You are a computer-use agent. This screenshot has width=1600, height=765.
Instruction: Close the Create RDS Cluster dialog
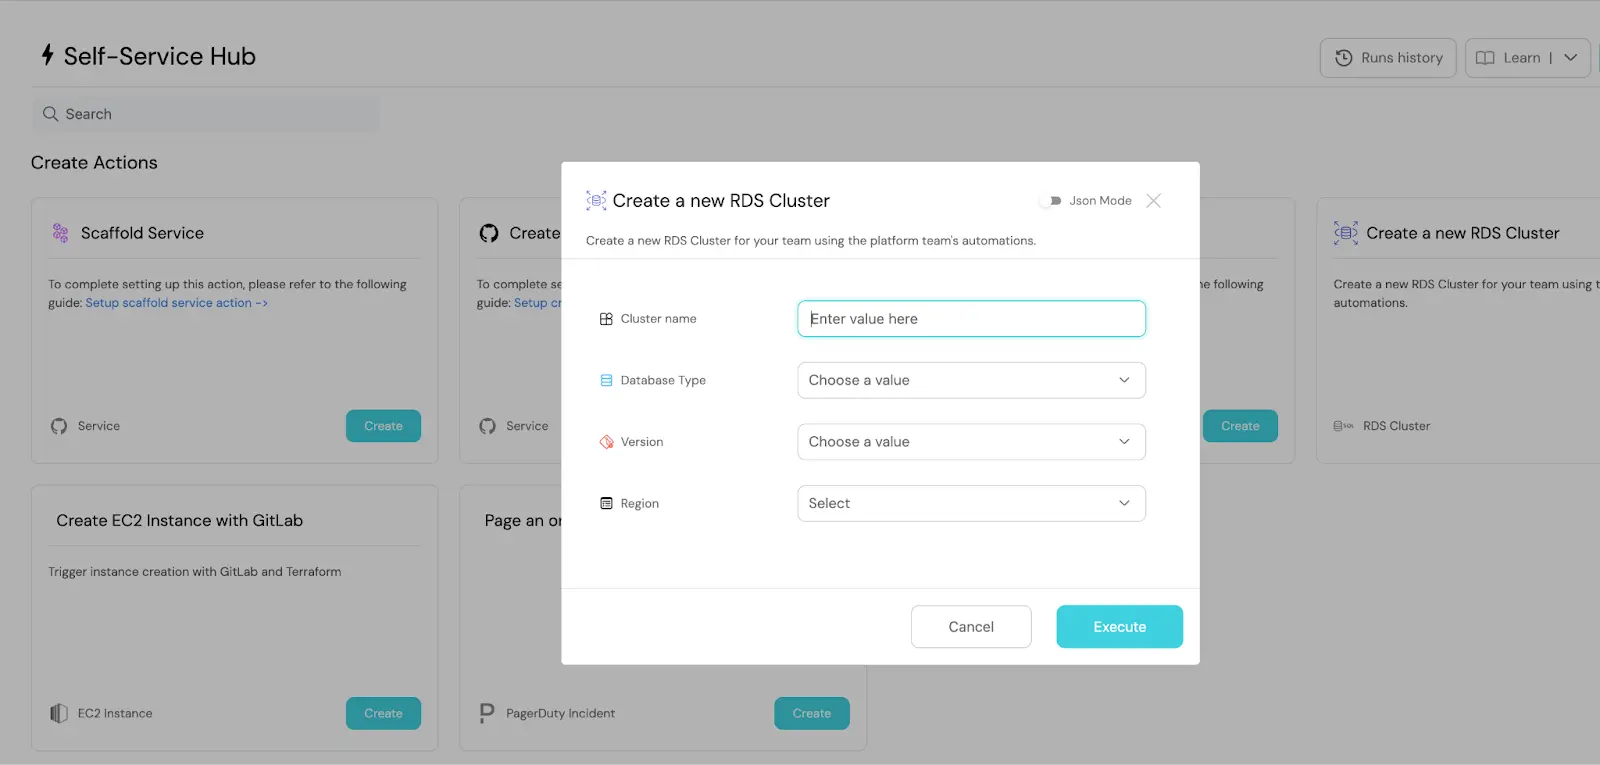coord(1153,201)
